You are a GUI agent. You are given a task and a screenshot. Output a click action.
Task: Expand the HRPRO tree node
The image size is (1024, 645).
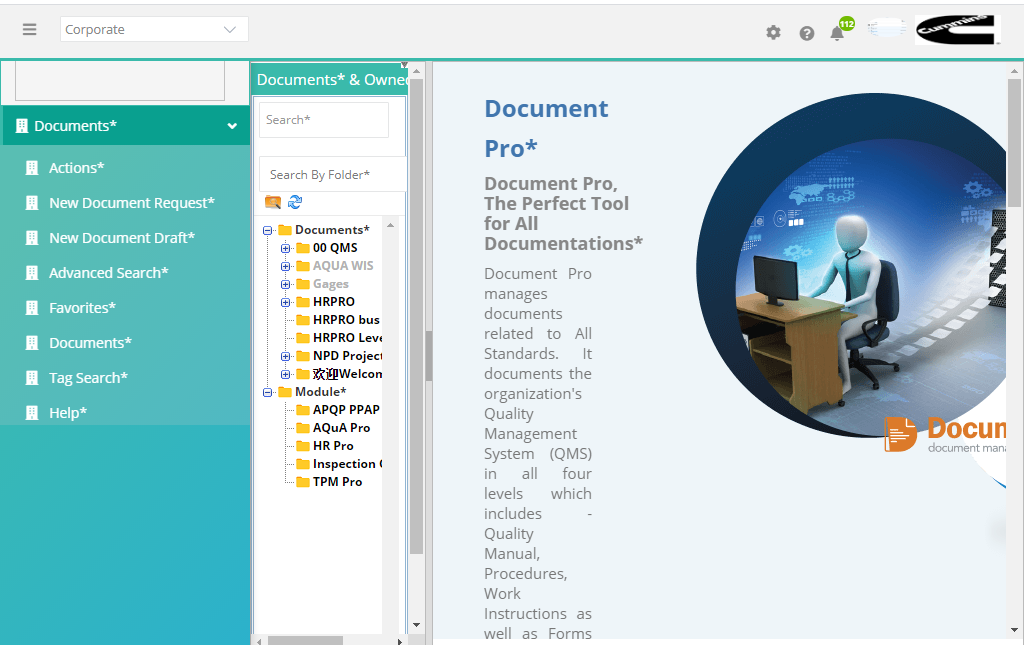coord(285,302)
